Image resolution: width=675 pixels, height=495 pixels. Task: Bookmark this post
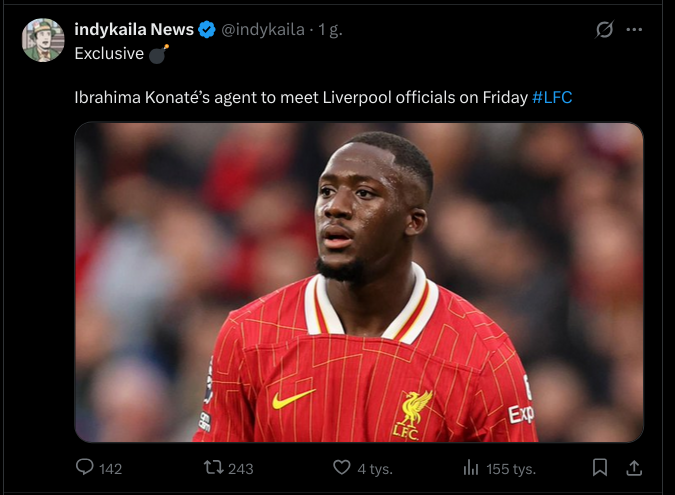599,467
